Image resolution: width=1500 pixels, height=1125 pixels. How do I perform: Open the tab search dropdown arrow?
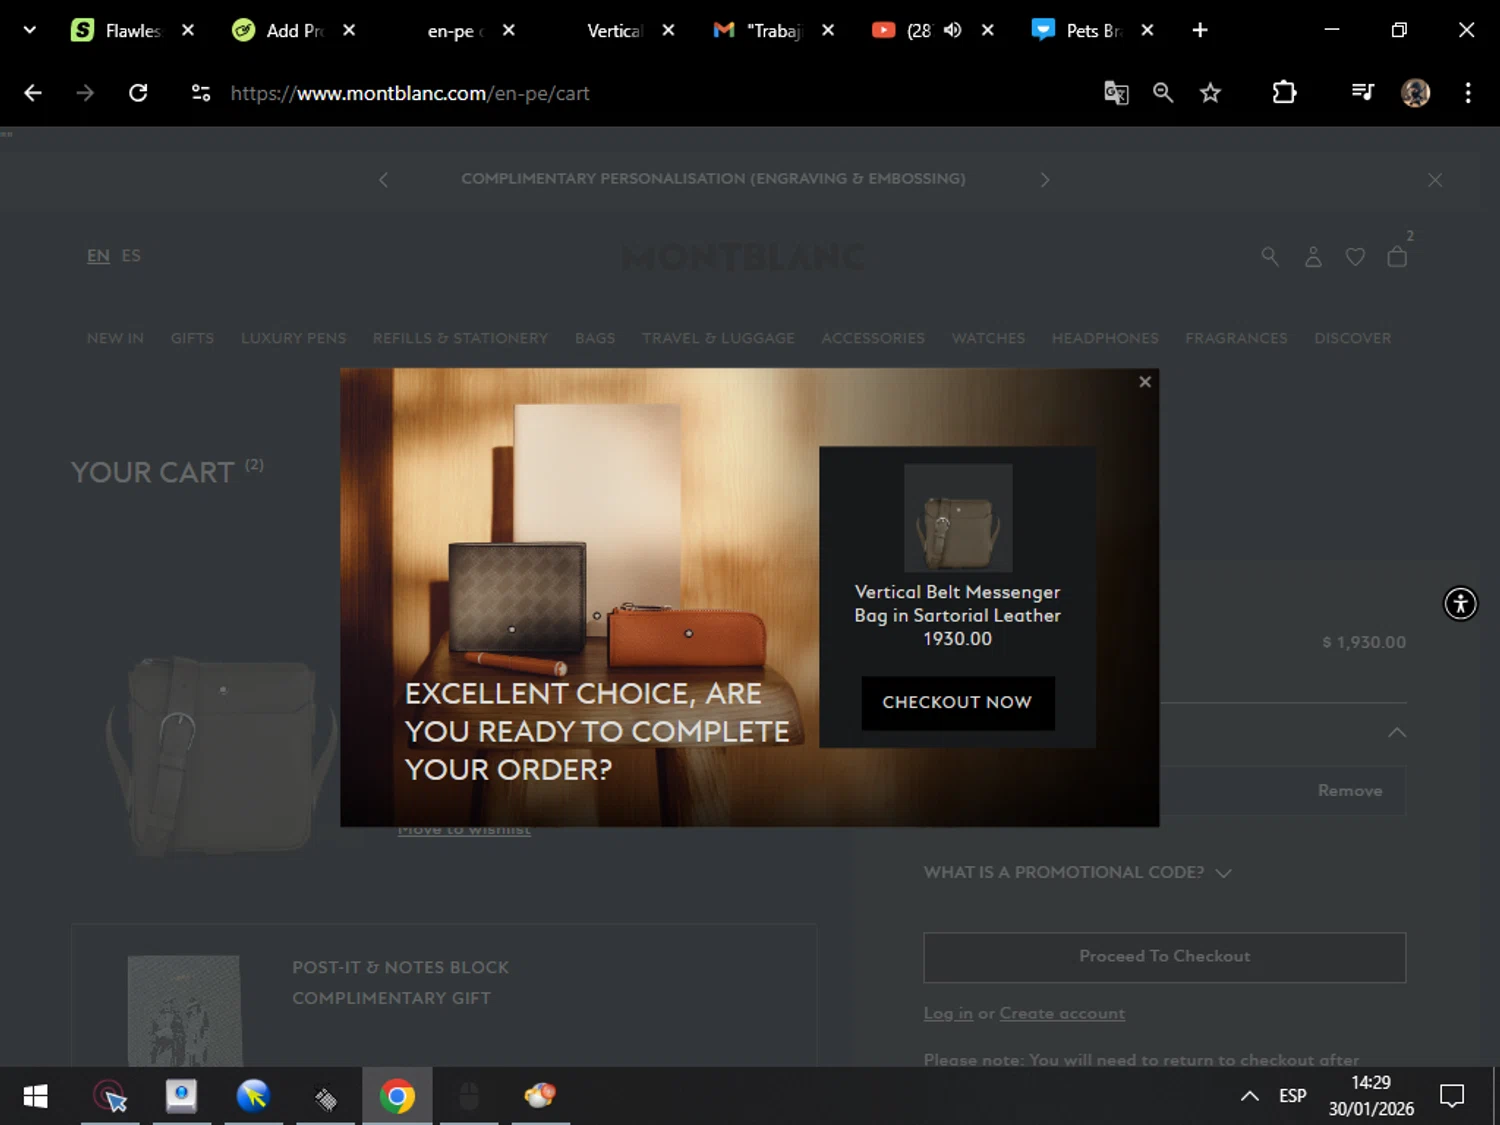30,30
